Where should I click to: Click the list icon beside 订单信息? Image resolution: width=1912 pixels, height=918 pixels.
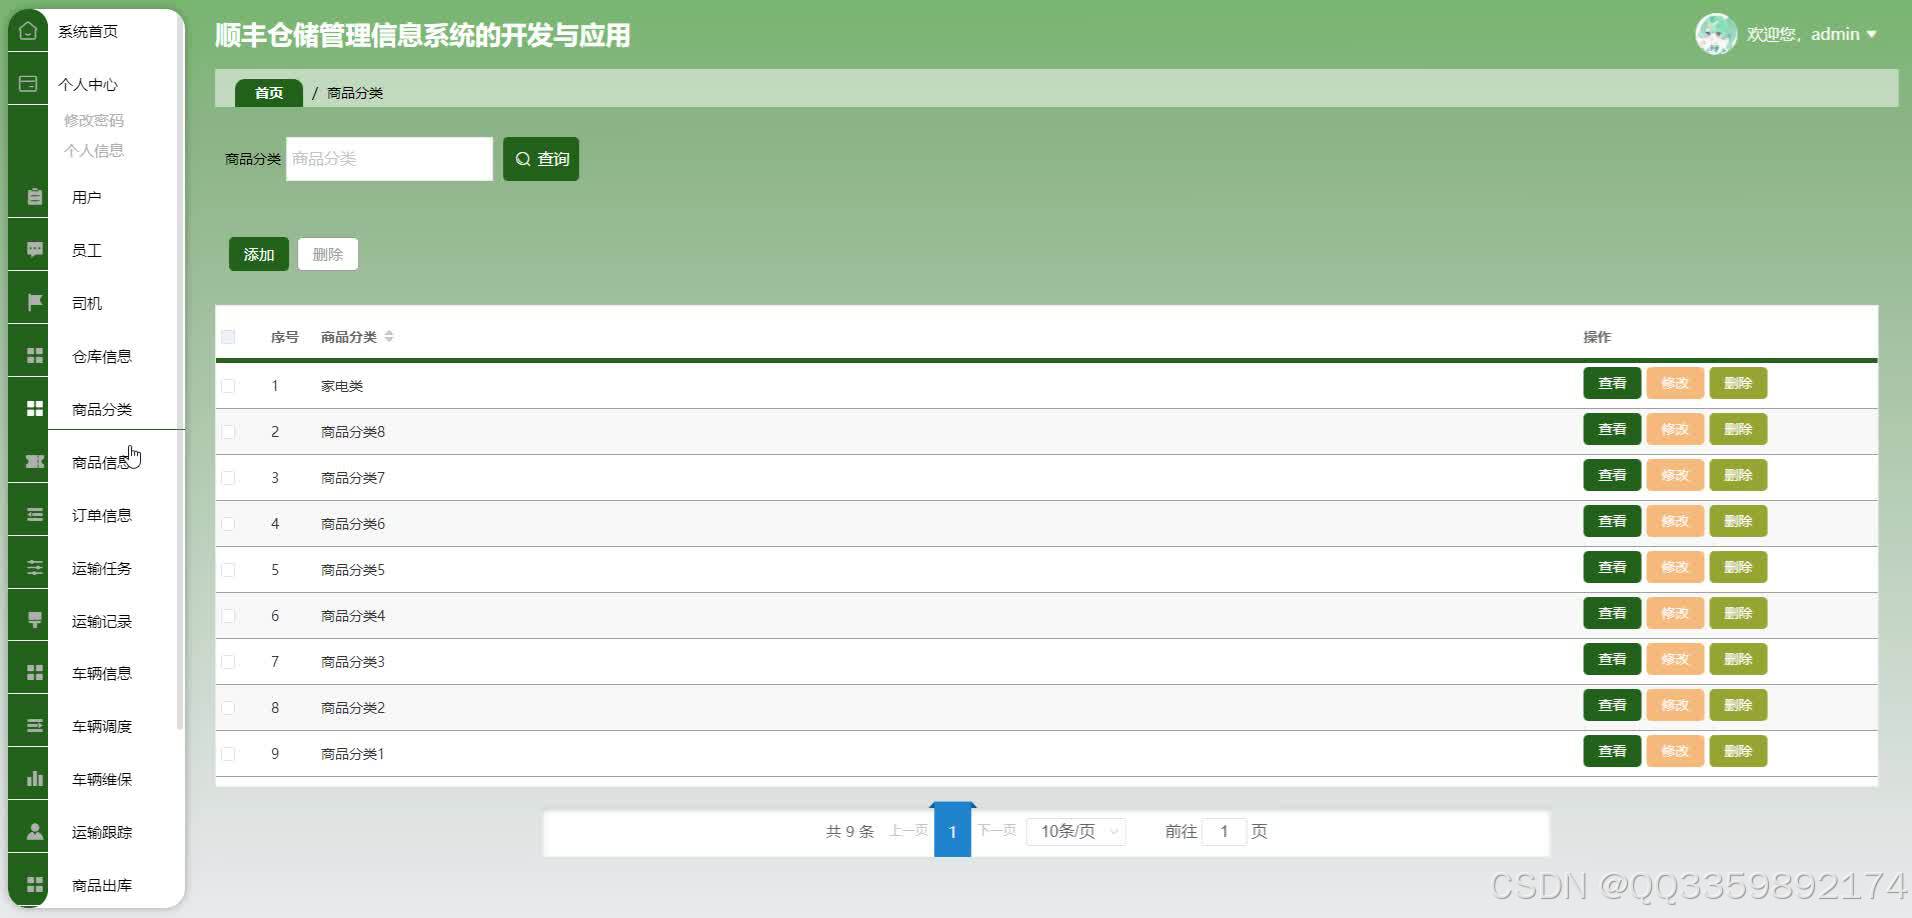(x=35, y=515)
